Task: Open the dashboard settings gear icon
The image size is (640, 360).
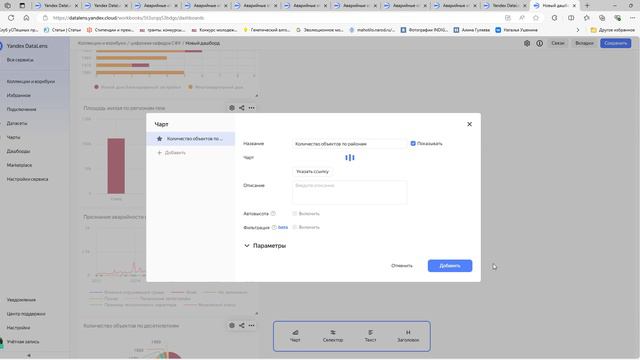Action: tap(527, 43)
